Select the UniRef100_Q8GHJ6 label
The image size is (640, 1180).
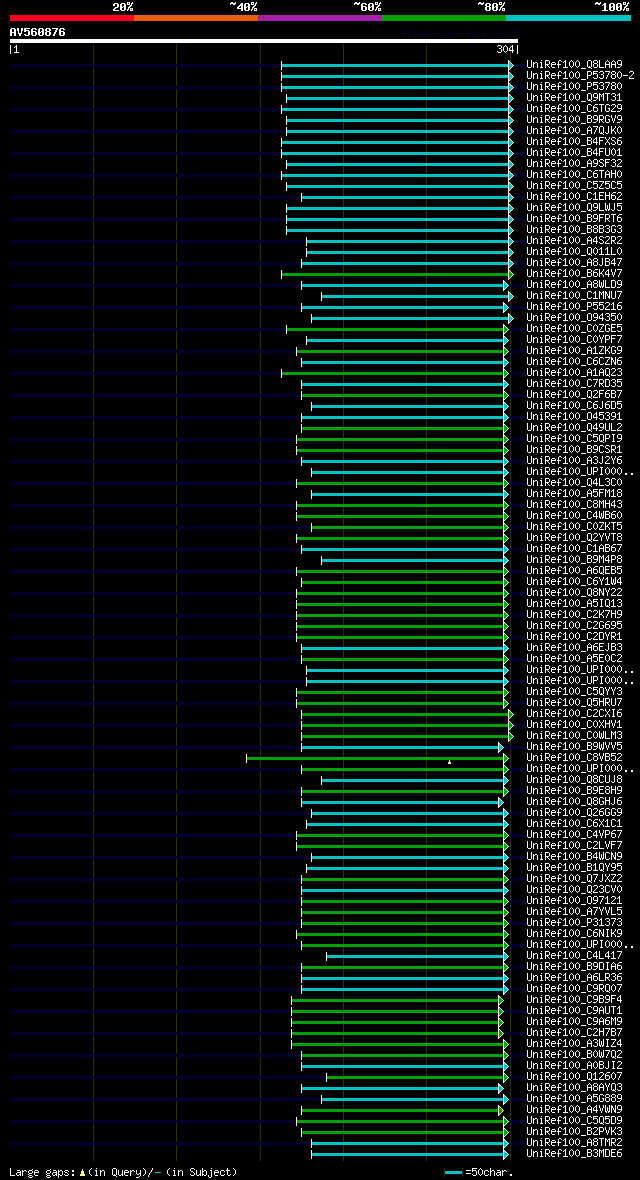pyautogui.click(x=574, y=801)
